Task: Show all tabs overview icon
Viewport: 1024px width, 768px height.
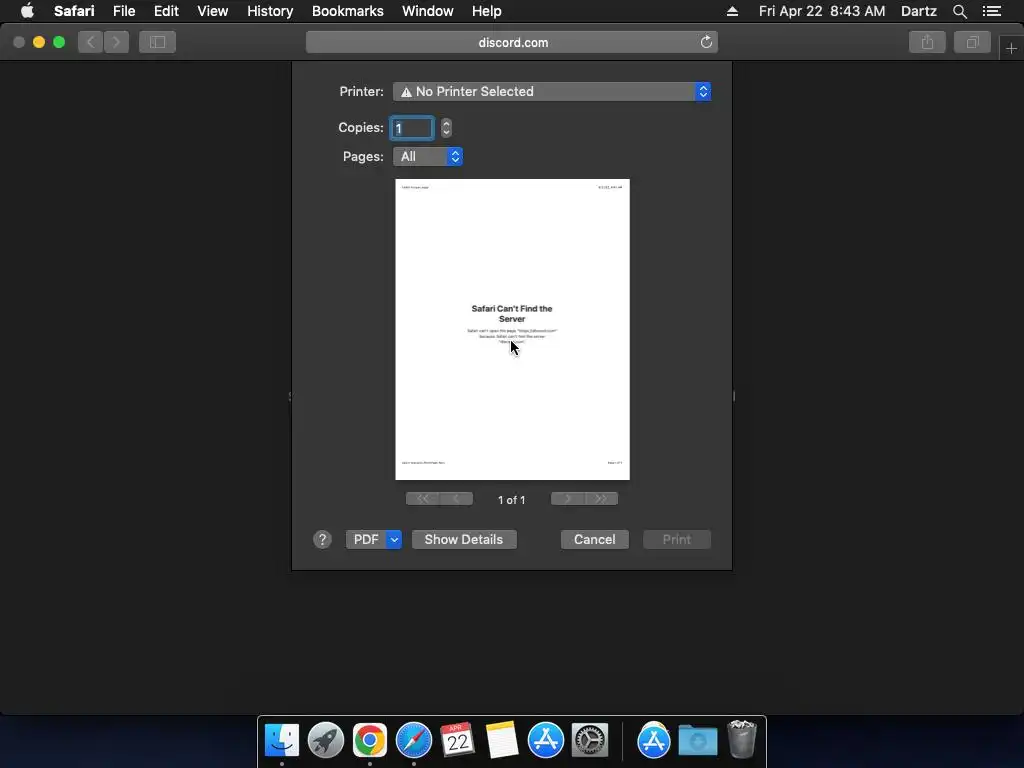Action: [972, 42]
